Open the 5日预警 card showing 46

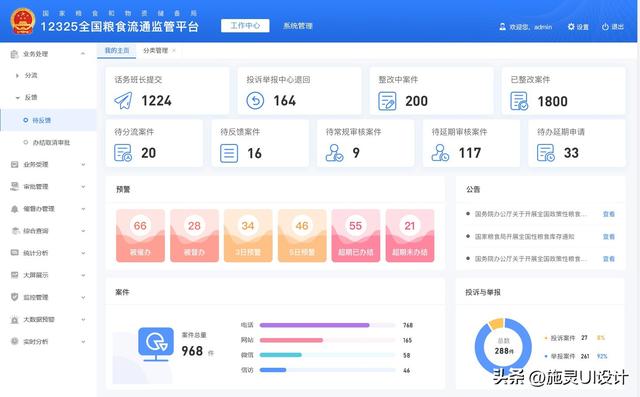click(302, 235)
